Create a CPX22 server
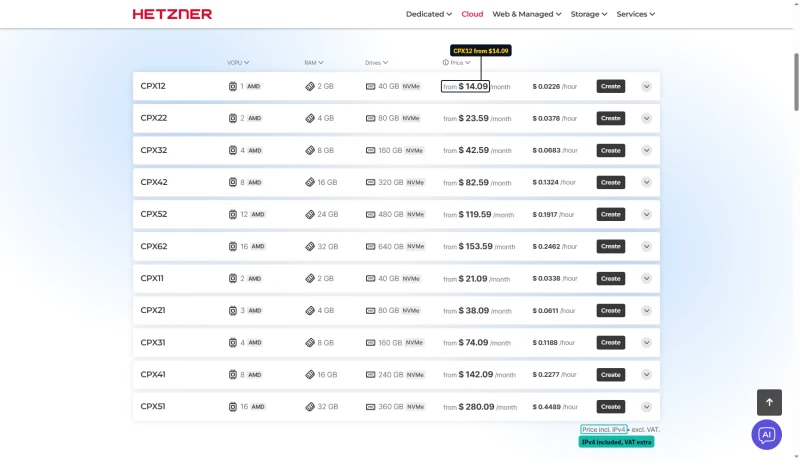 click(611, 118)
